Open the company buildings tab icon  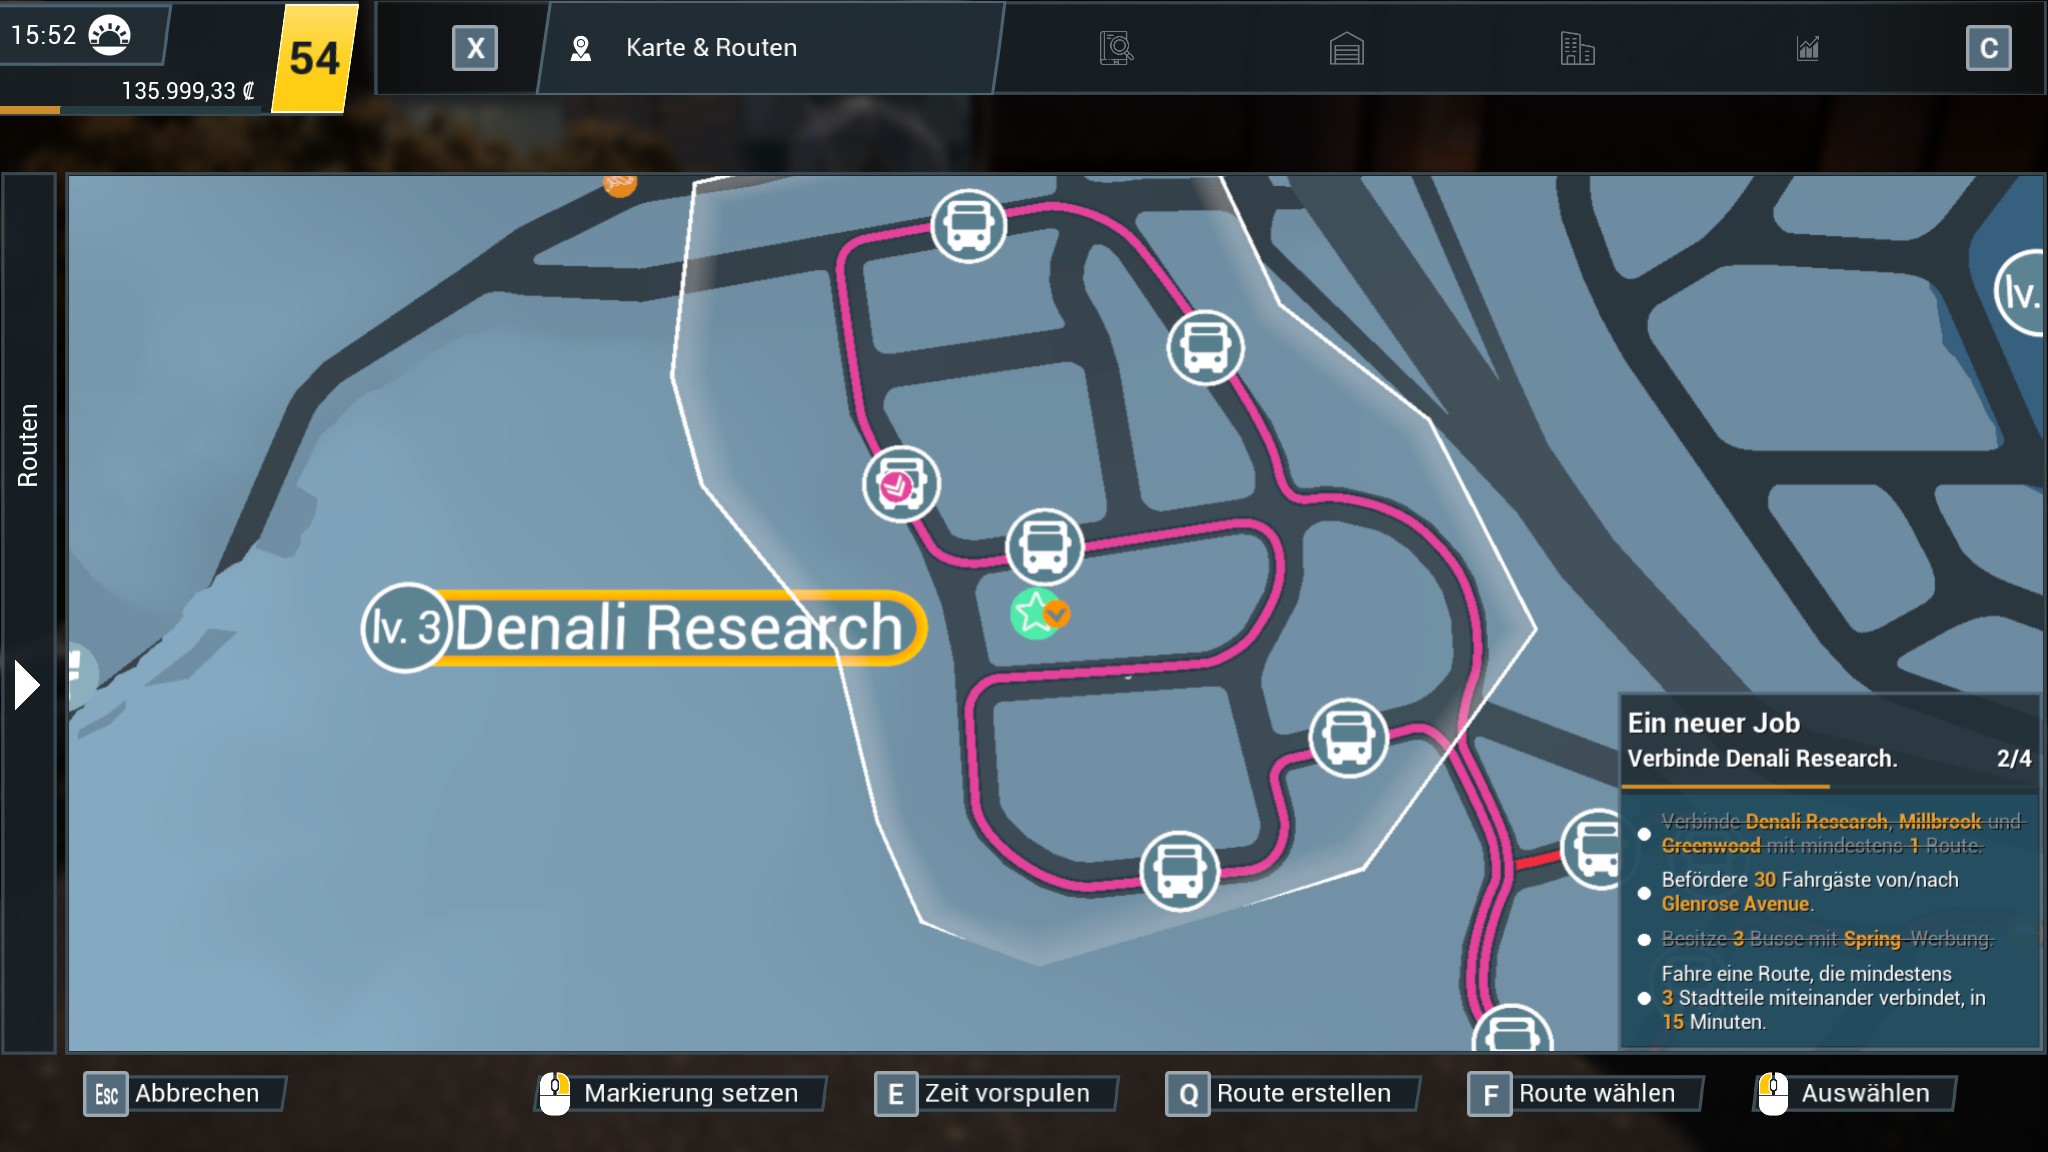1577,48
